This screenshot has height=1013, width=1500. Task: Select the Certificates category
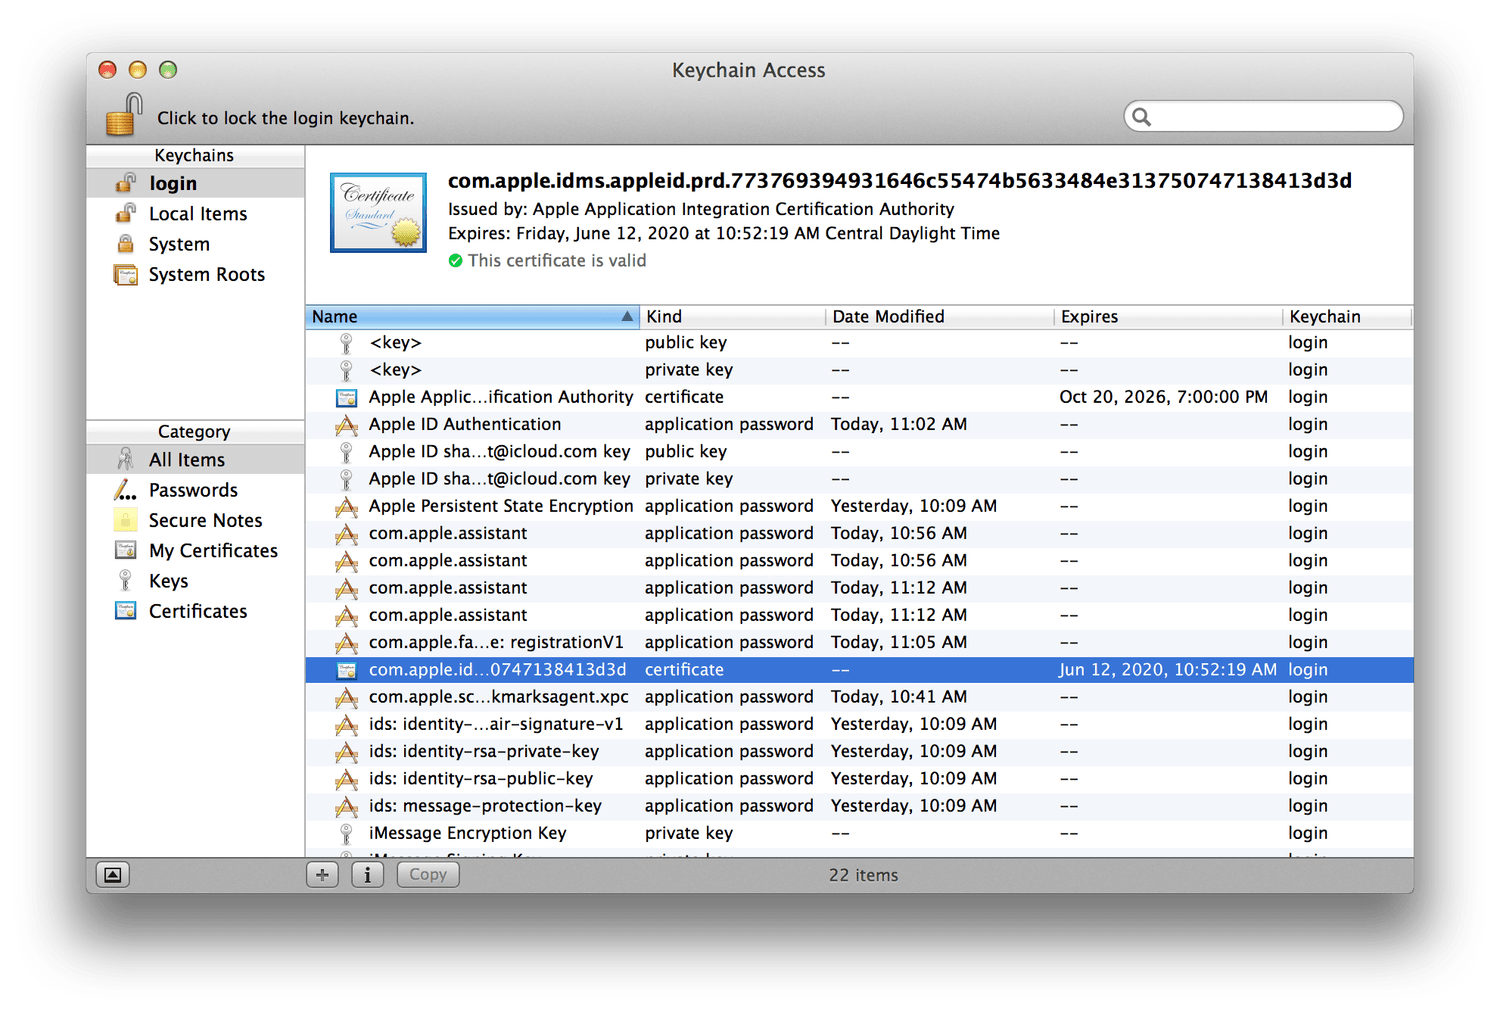click(197, 612)
